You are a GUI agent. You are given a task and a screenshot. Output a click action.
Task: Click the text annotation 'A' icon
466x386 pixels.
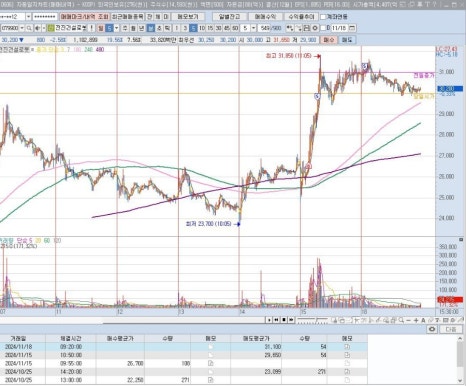point(423,320)
